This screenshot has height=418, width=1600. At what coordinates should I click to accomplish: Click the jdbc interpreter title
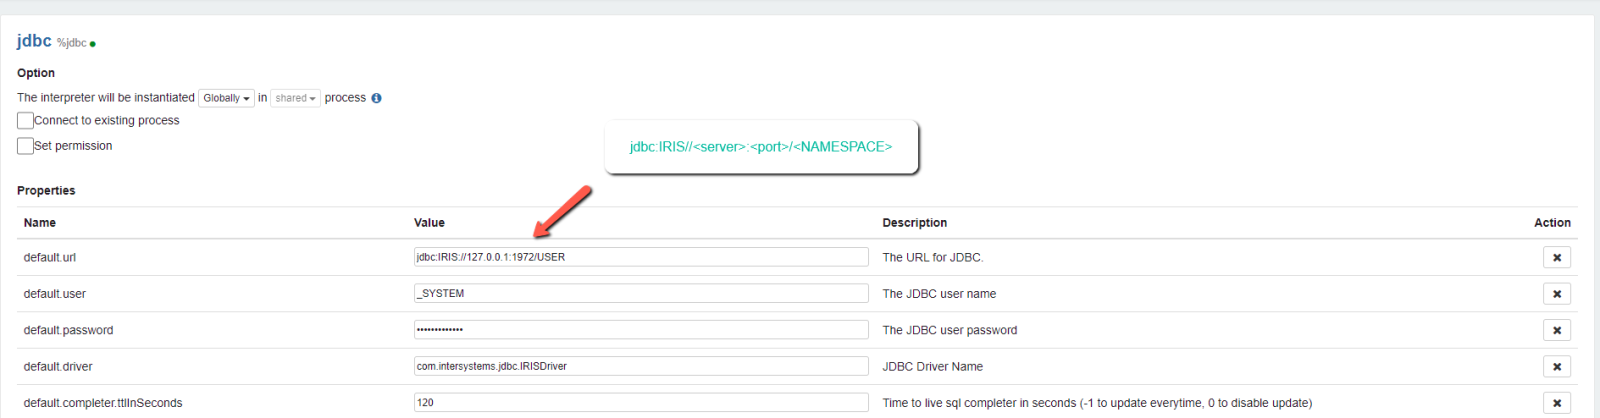tap(34, 41)
